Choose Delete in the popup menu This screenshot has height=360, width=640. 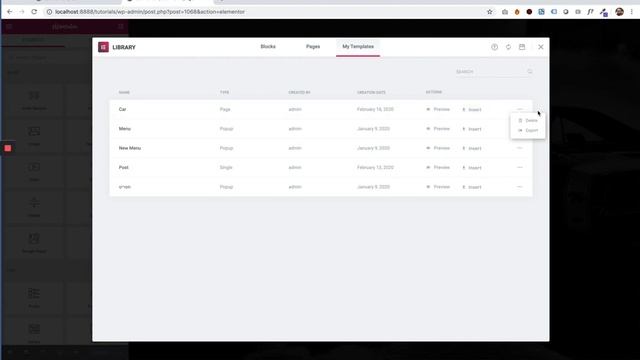click(x=528, y=120)
